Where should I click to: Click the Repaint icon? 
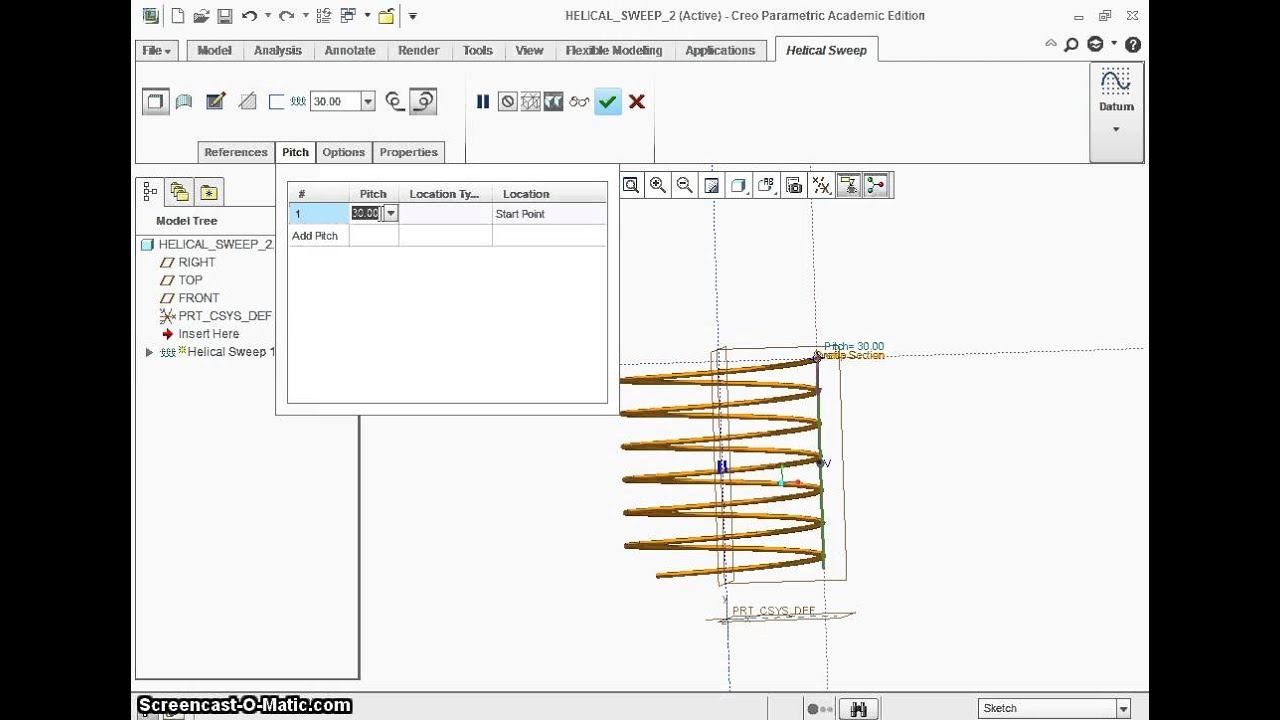pos(712,185)
